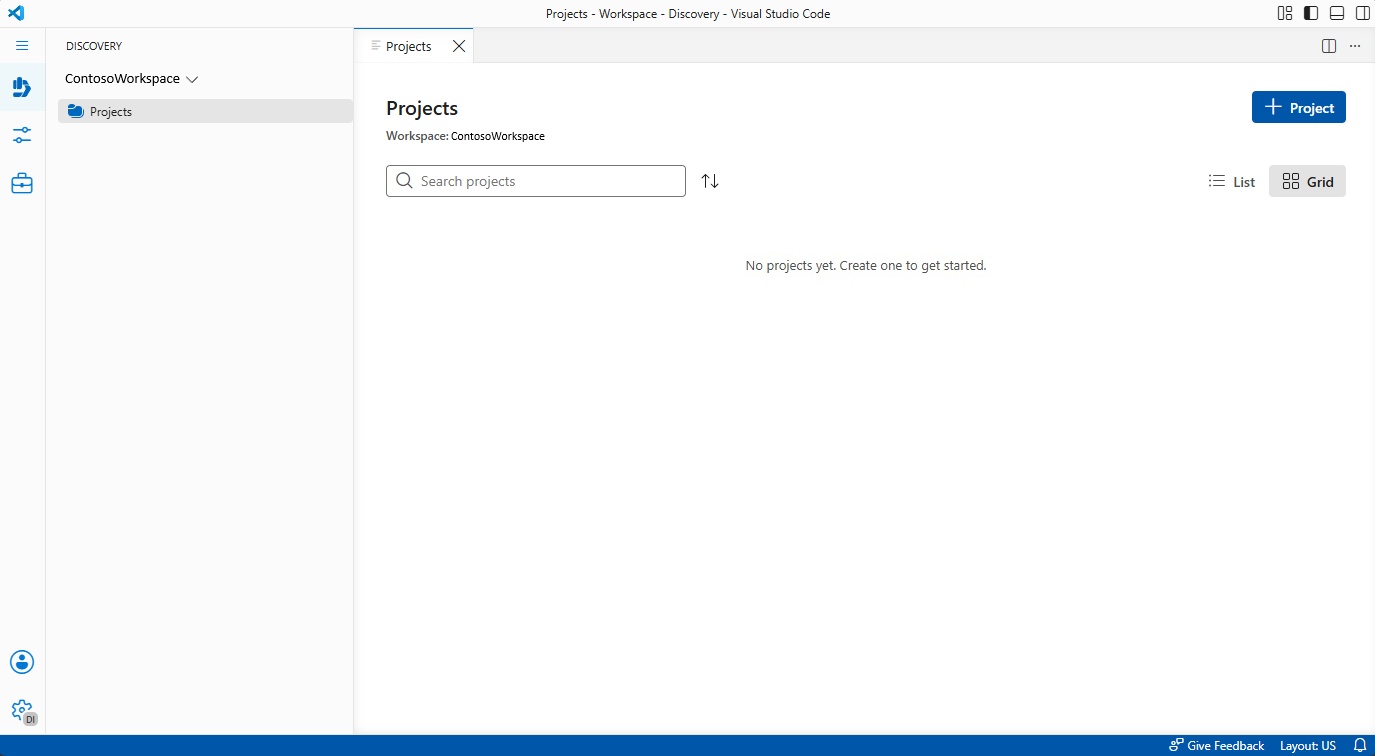Click the DISCOVERY sidebar header text

point(94,46)
